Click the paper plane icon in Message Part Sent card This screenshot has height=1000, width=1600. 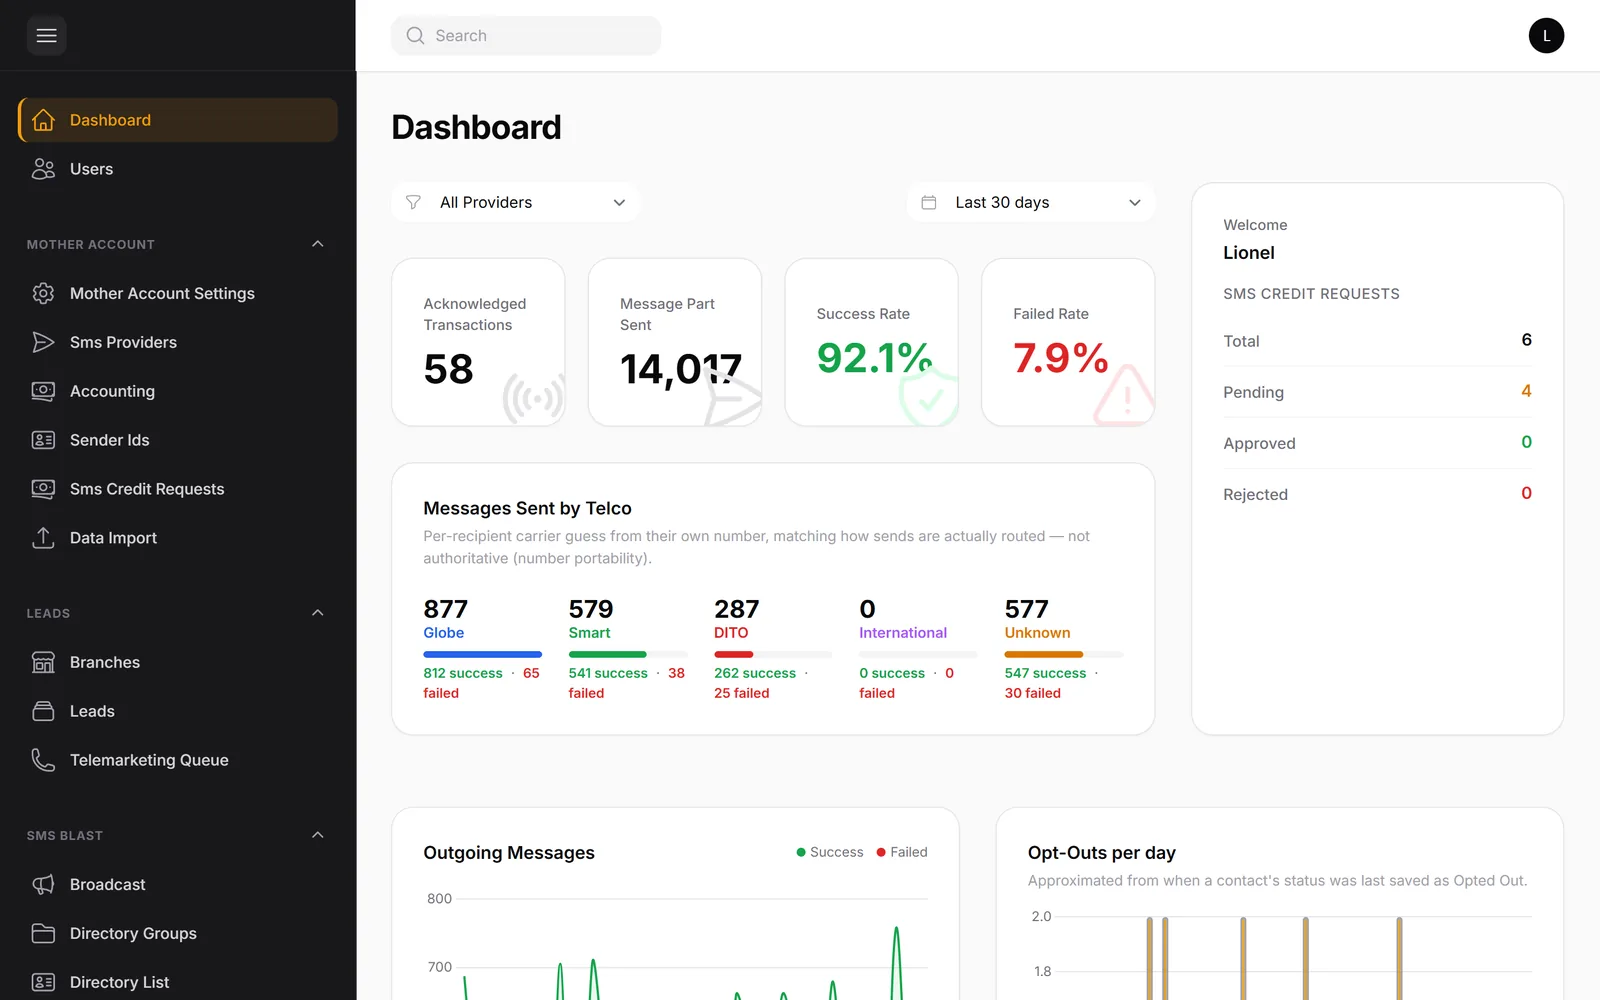tap(732, 397)
